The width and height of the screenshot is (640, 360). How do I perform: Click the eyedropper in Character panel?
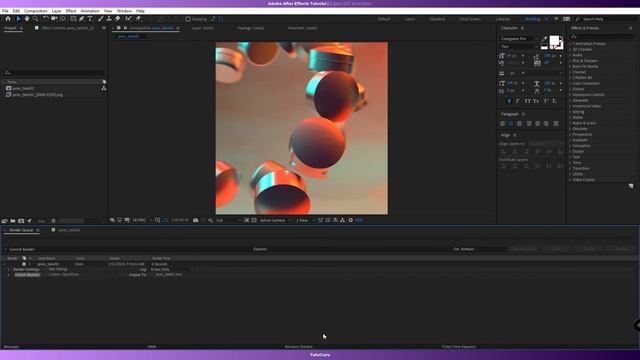[x=544, y=39]
